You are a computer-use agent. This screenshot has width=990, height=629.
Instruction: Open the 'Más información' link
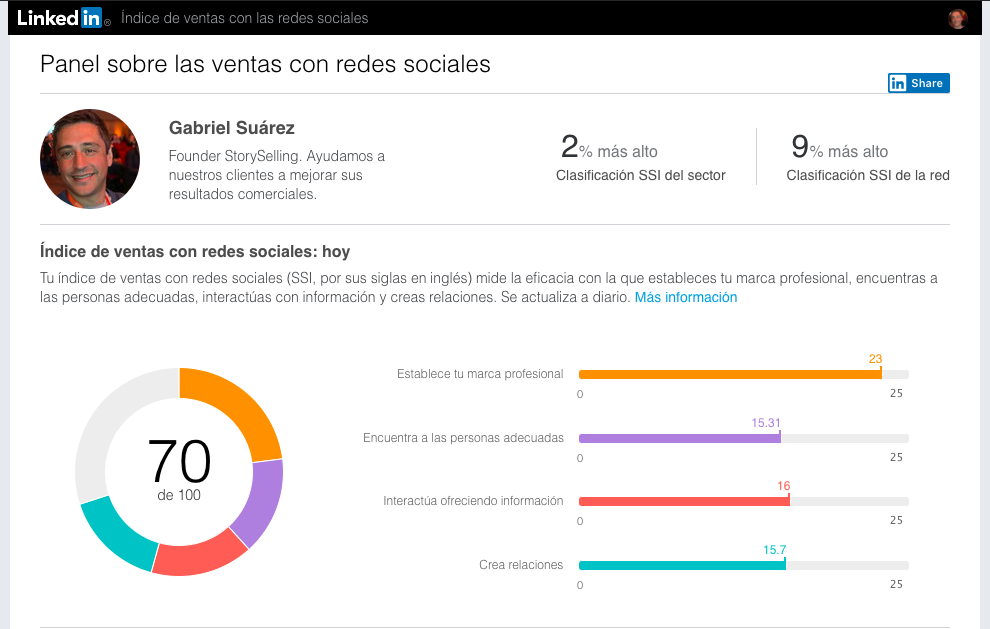[686, 297]
